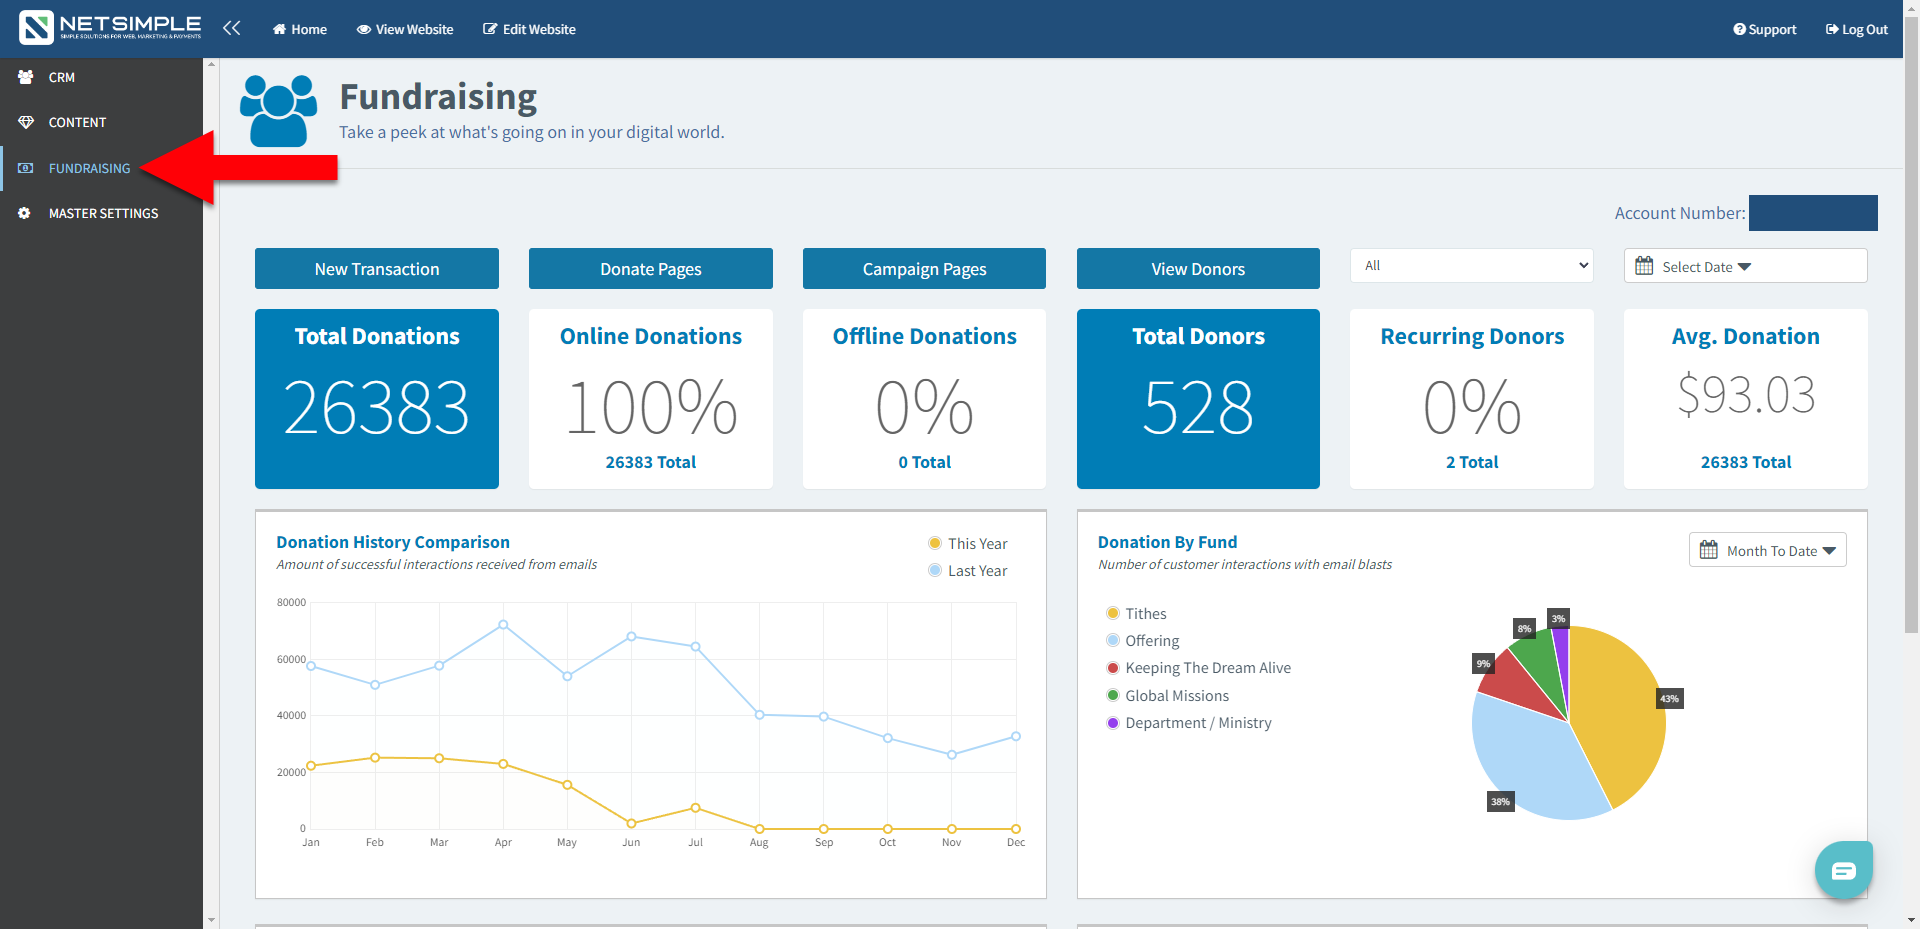The width and height of the screenshot is (1920, 929).
Task: Open the chat support bubble
Action: (x=1843, y=870)
